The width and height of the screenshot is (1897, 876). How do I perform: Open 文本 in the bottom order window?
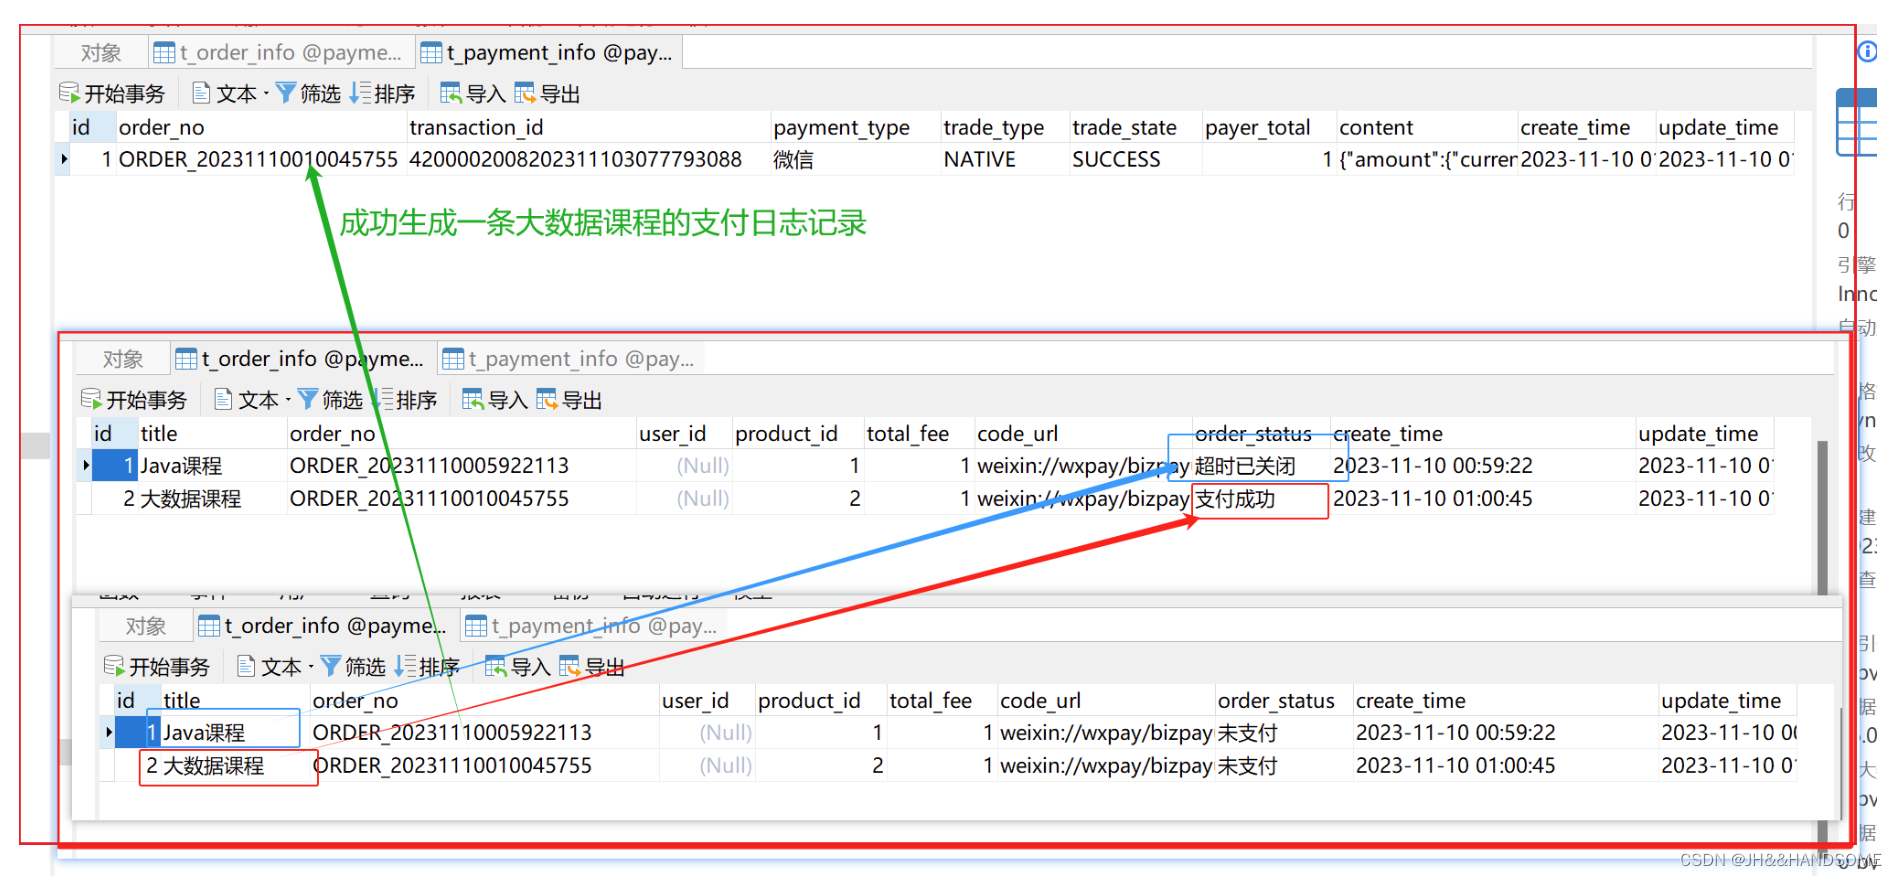tap(270, 667)
